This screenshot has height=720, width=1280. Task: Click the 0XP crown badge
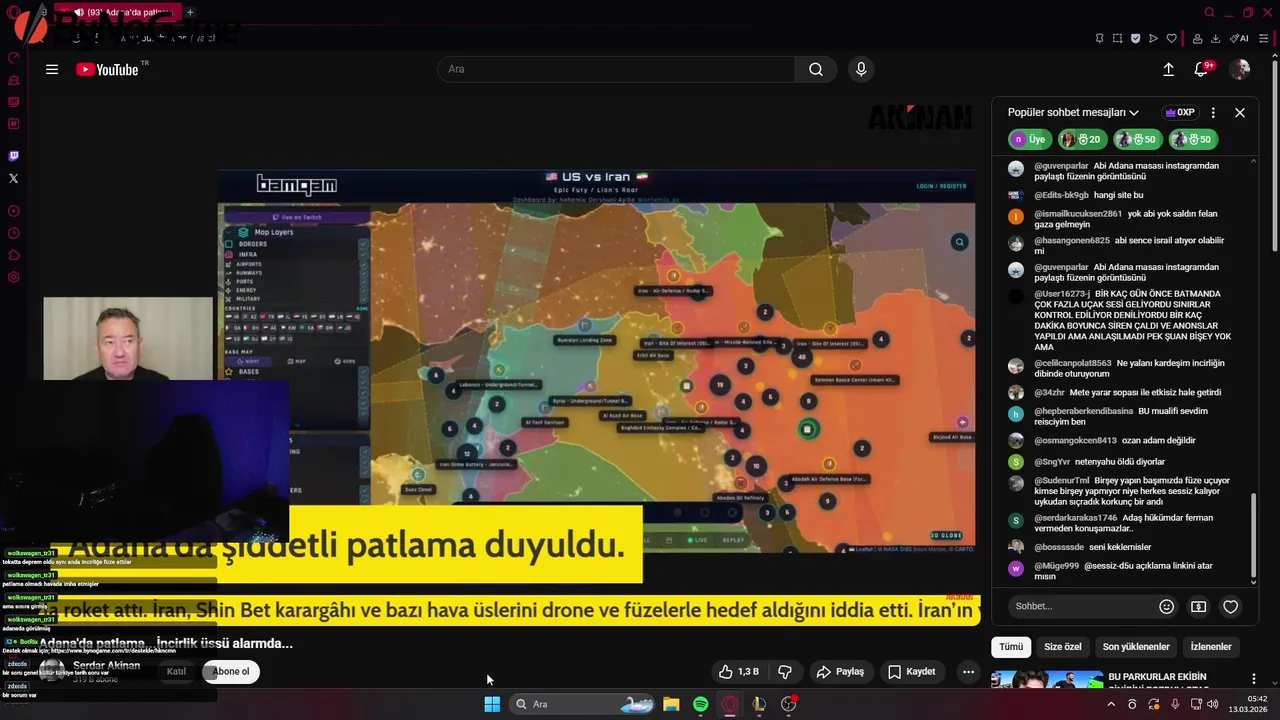tap(1180, 113)
